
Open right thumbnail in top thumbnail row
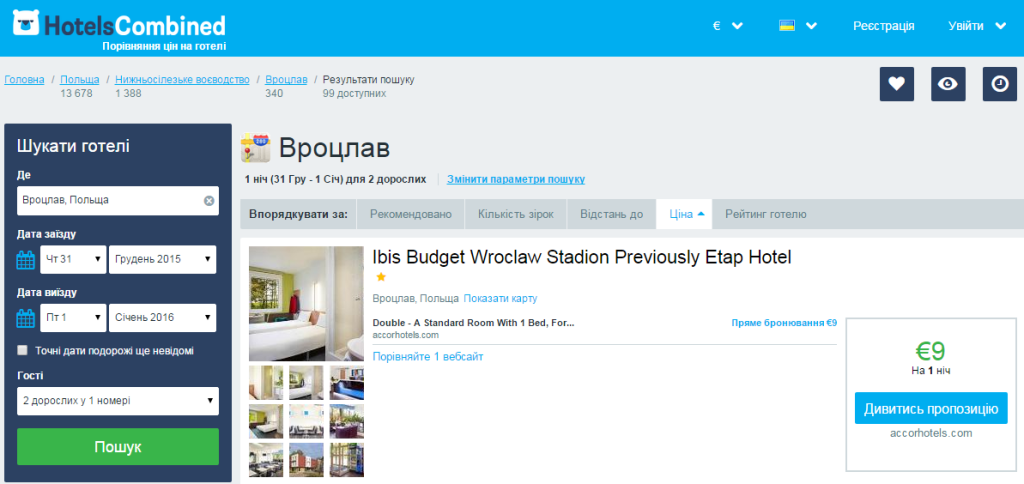pos(347,382)
